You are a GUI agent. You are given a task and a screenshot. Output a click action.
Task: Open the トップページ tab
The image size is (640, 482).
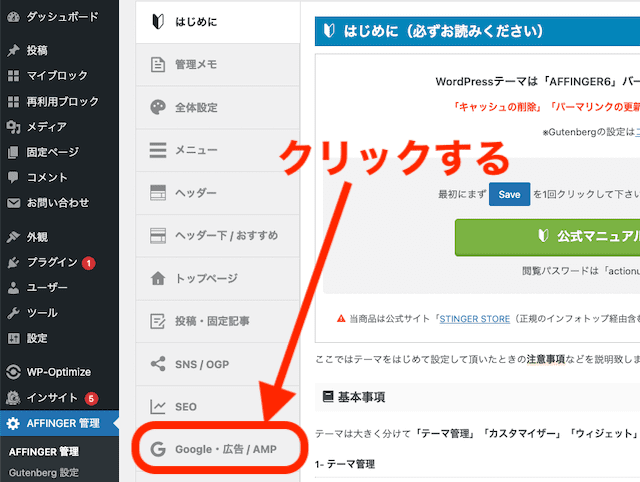coord(218,278)
